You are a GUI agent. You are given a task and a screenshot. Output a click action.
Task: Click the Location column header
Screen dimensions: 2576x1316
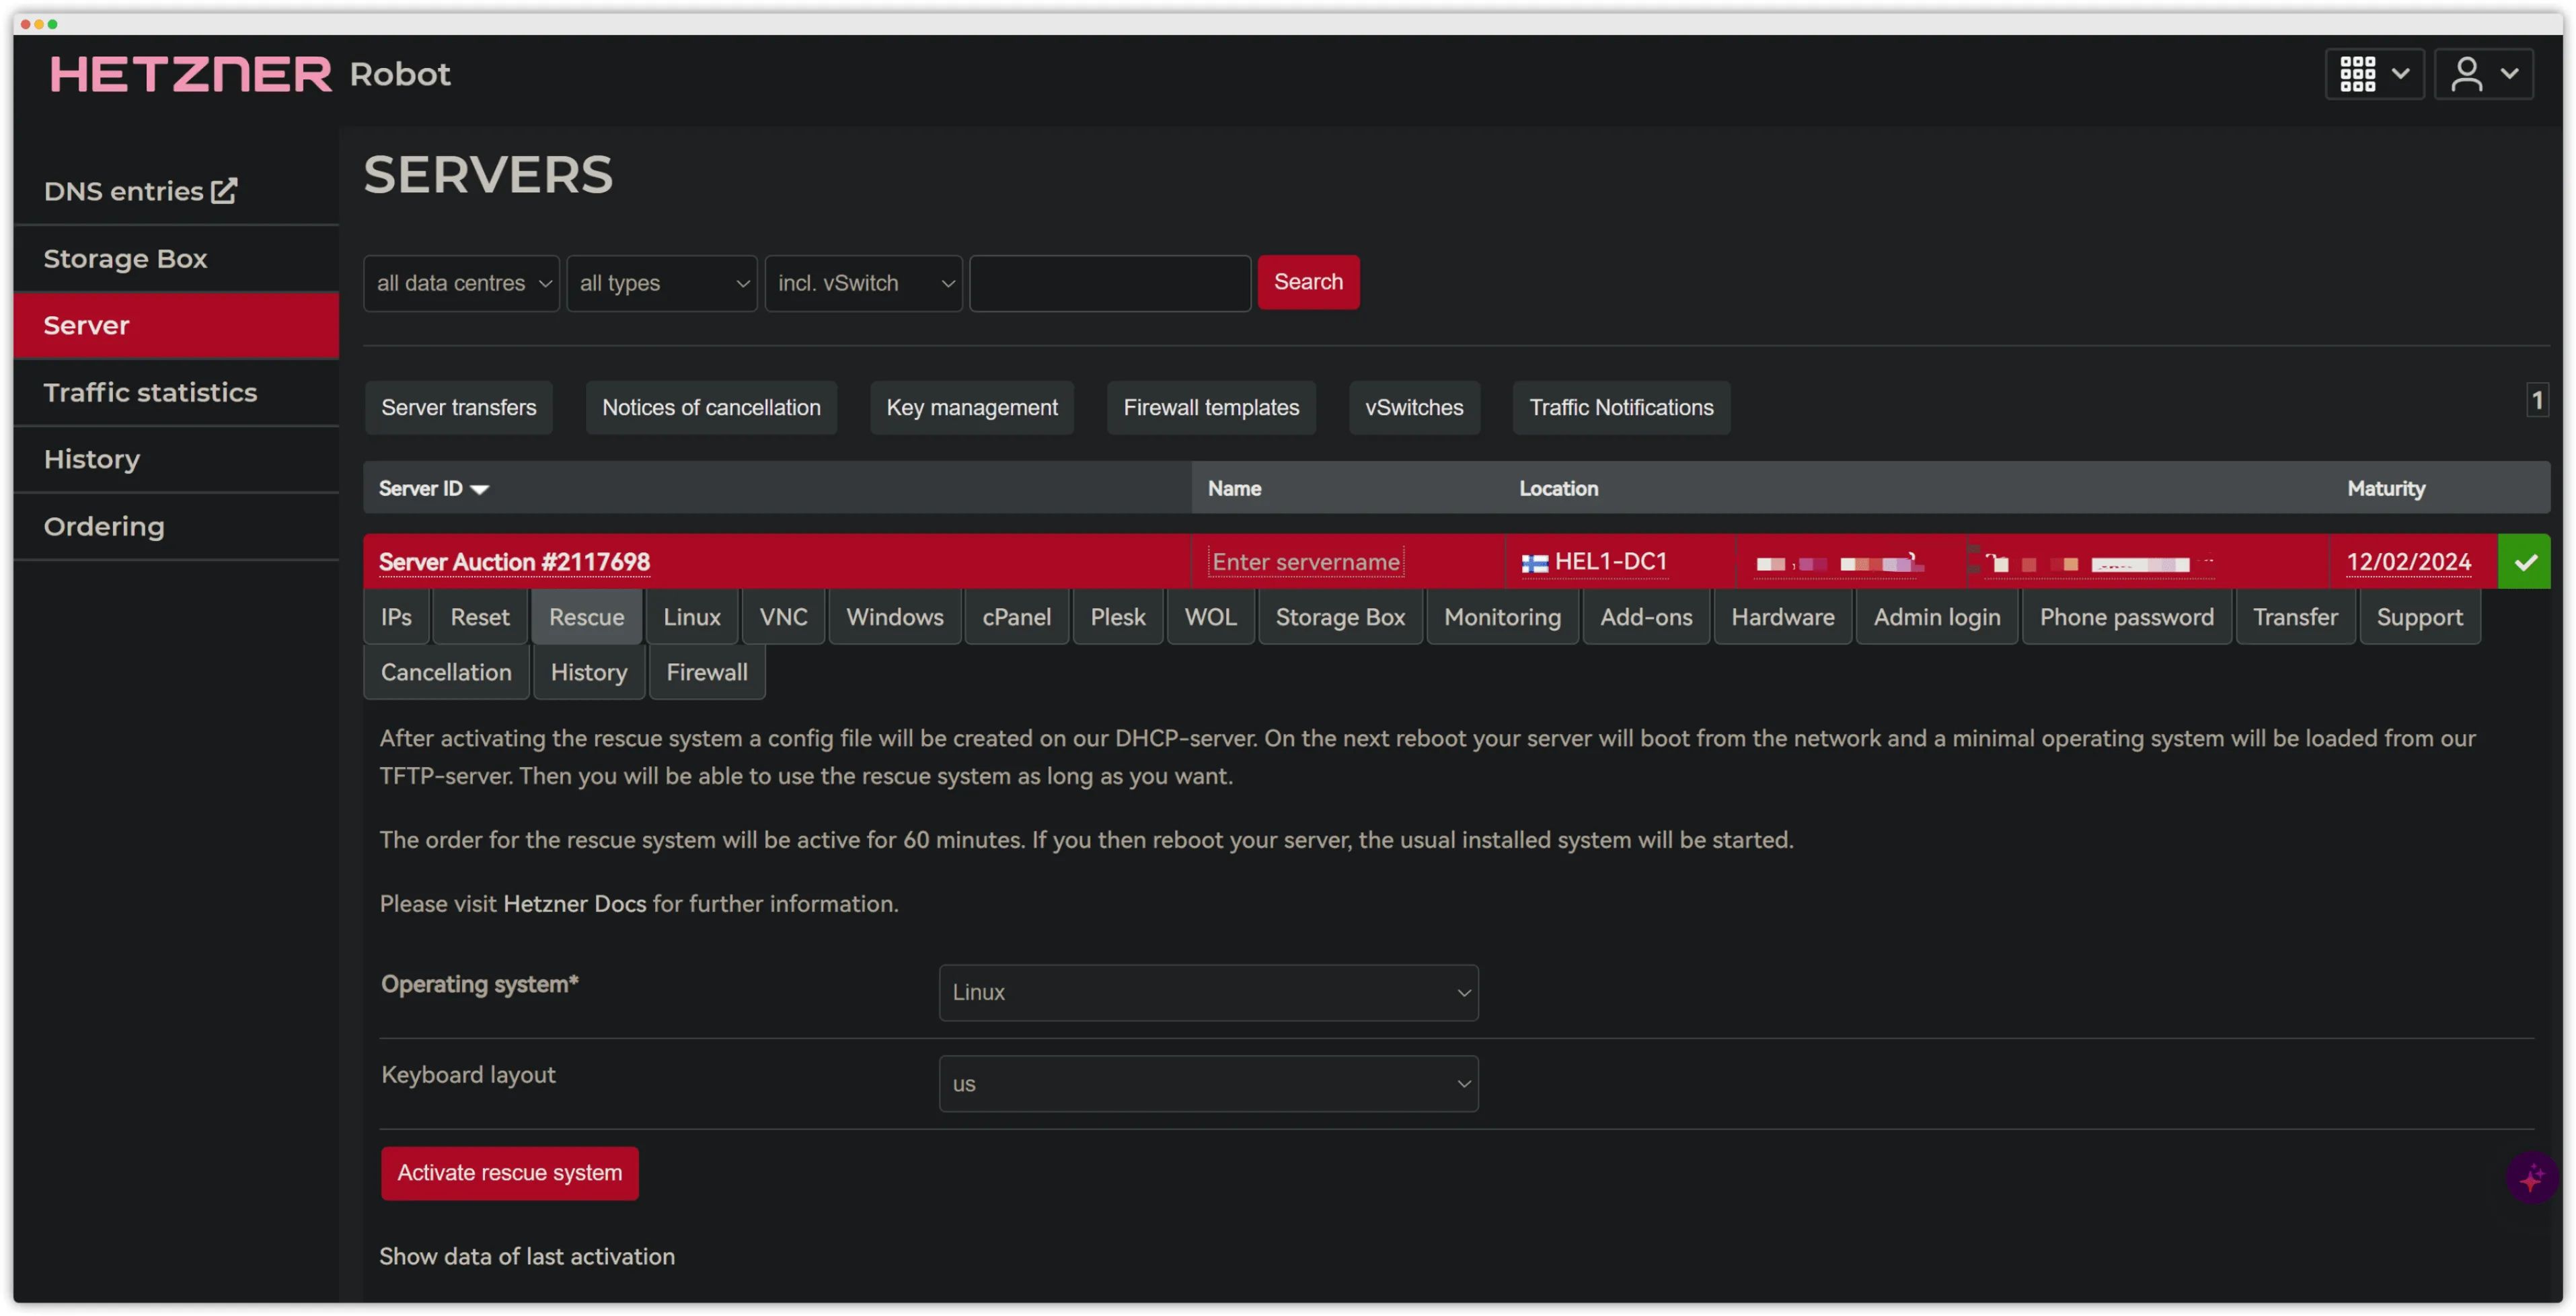(x=1558, y=488)
